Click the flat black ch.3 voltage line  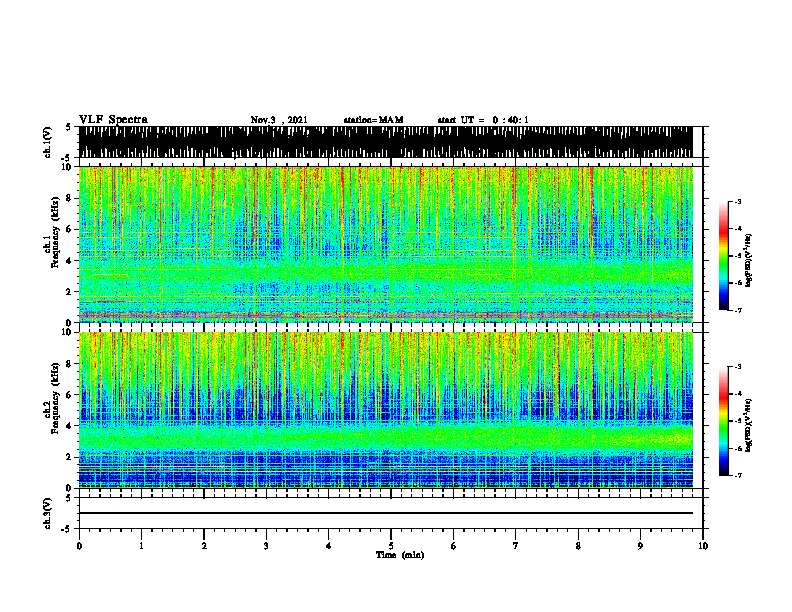click(x=386, y=513)
